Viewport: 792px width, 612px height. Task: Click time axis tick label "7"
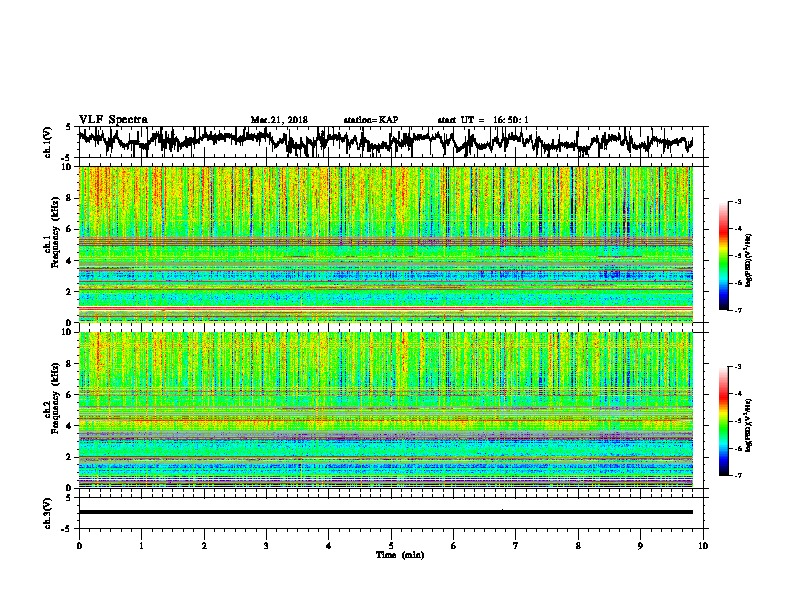click(516, 545)
